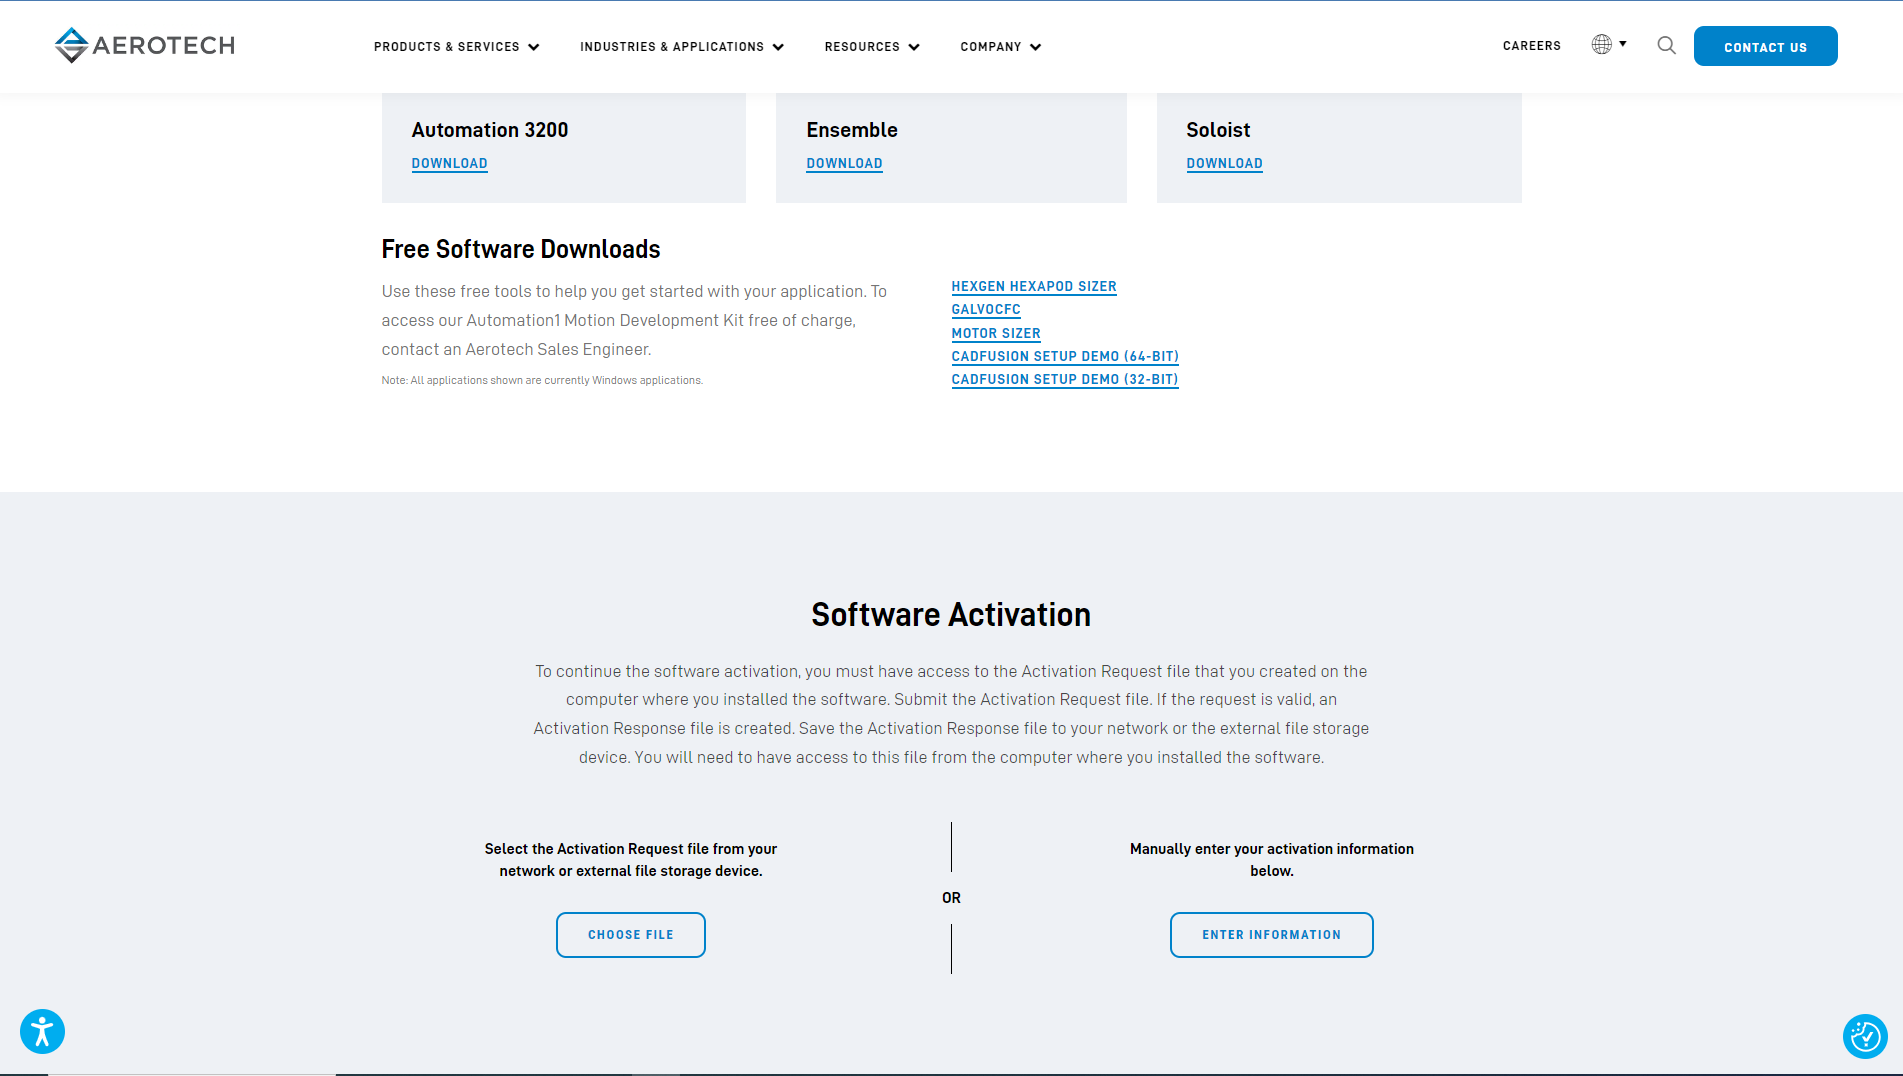Open the search magnifier icon
The image size is (1903, 1076).
coord(1666,45)
